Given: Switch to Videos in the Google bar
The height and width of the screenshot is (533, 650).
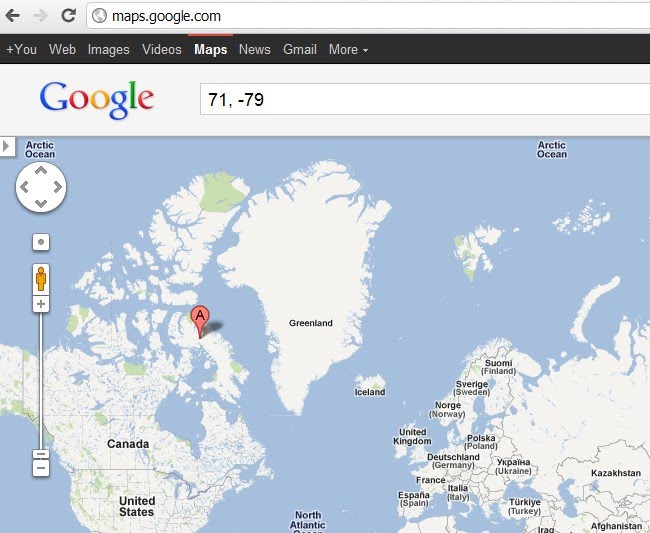Looking at the screenshot, I should 162,49.
